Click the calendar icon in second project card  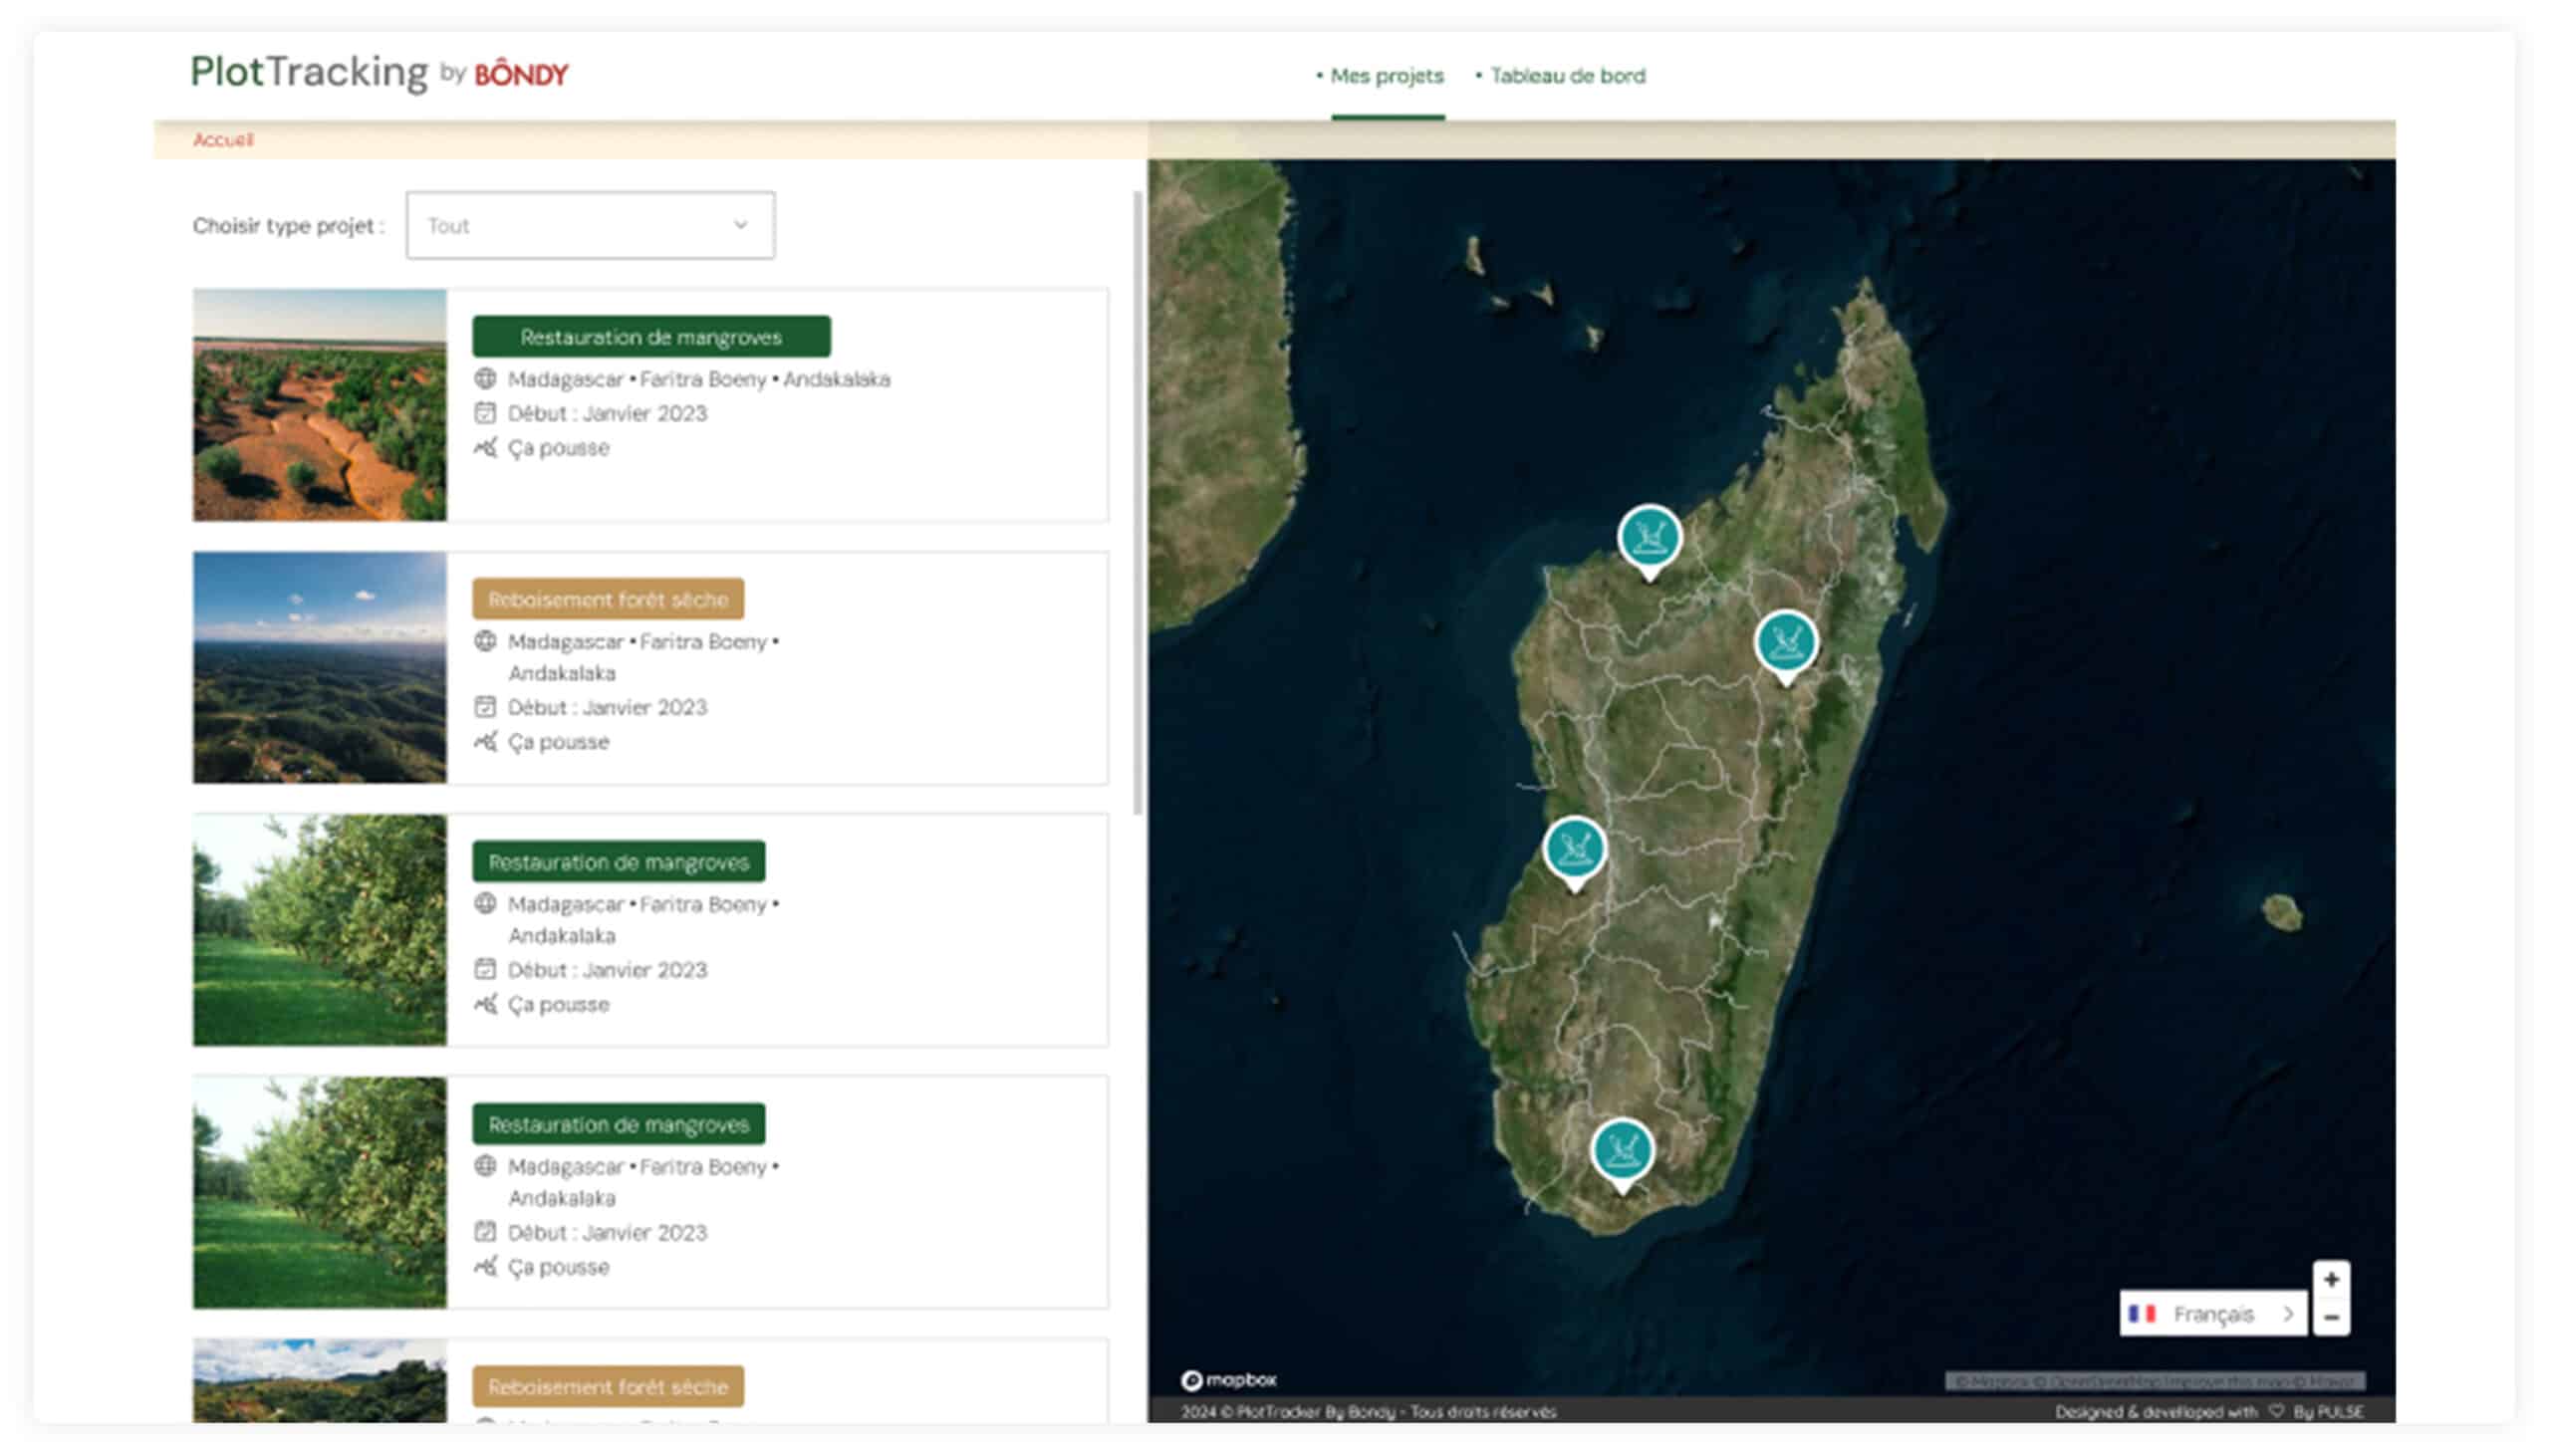click(x=485, y=707)
